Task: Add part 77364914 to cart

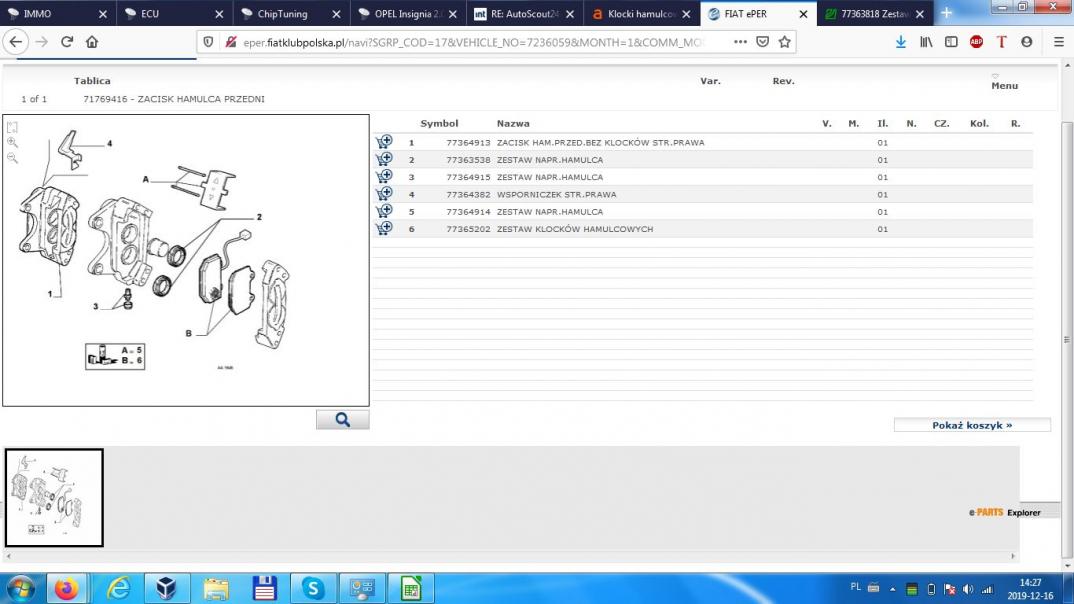Action: 384,211
